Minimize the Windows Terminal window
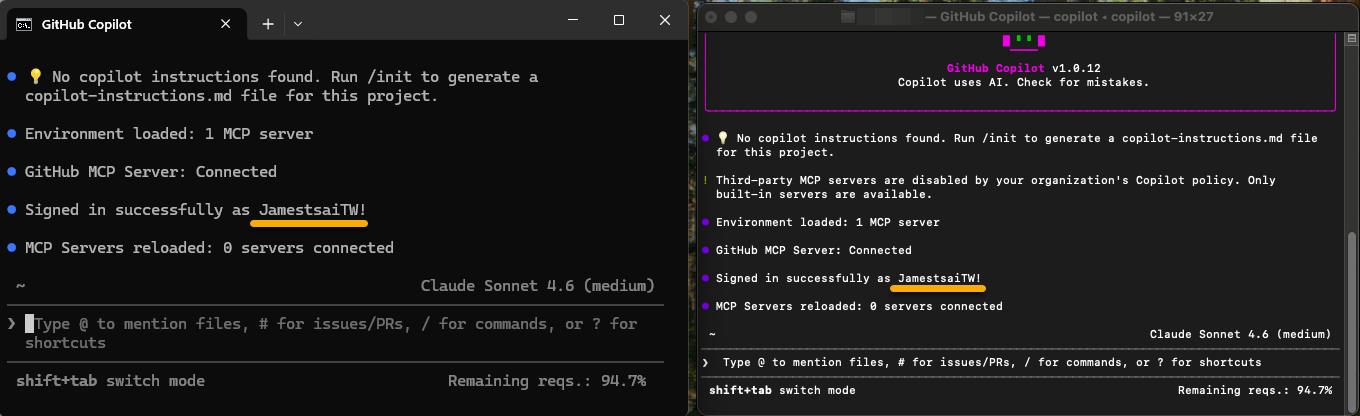Screen dimensions: 1360x416 pyautogui.click(x=573, y=20)
